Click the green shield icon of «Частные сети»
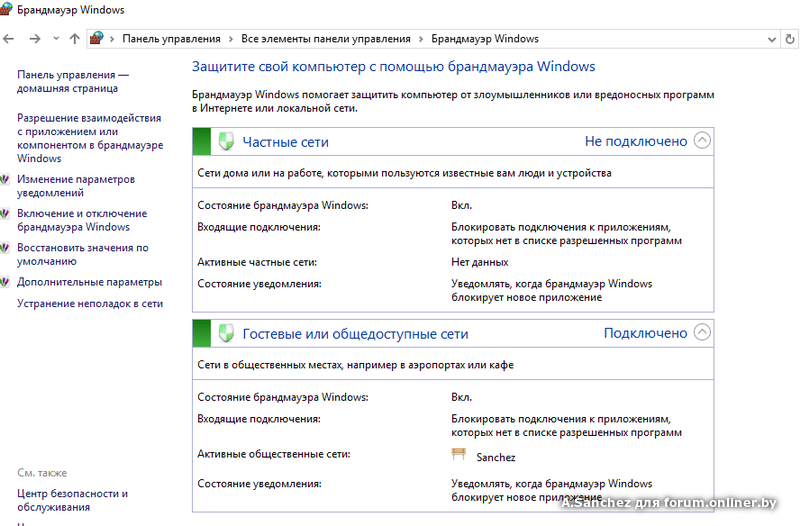800x526 pixels. coord(226,141)
